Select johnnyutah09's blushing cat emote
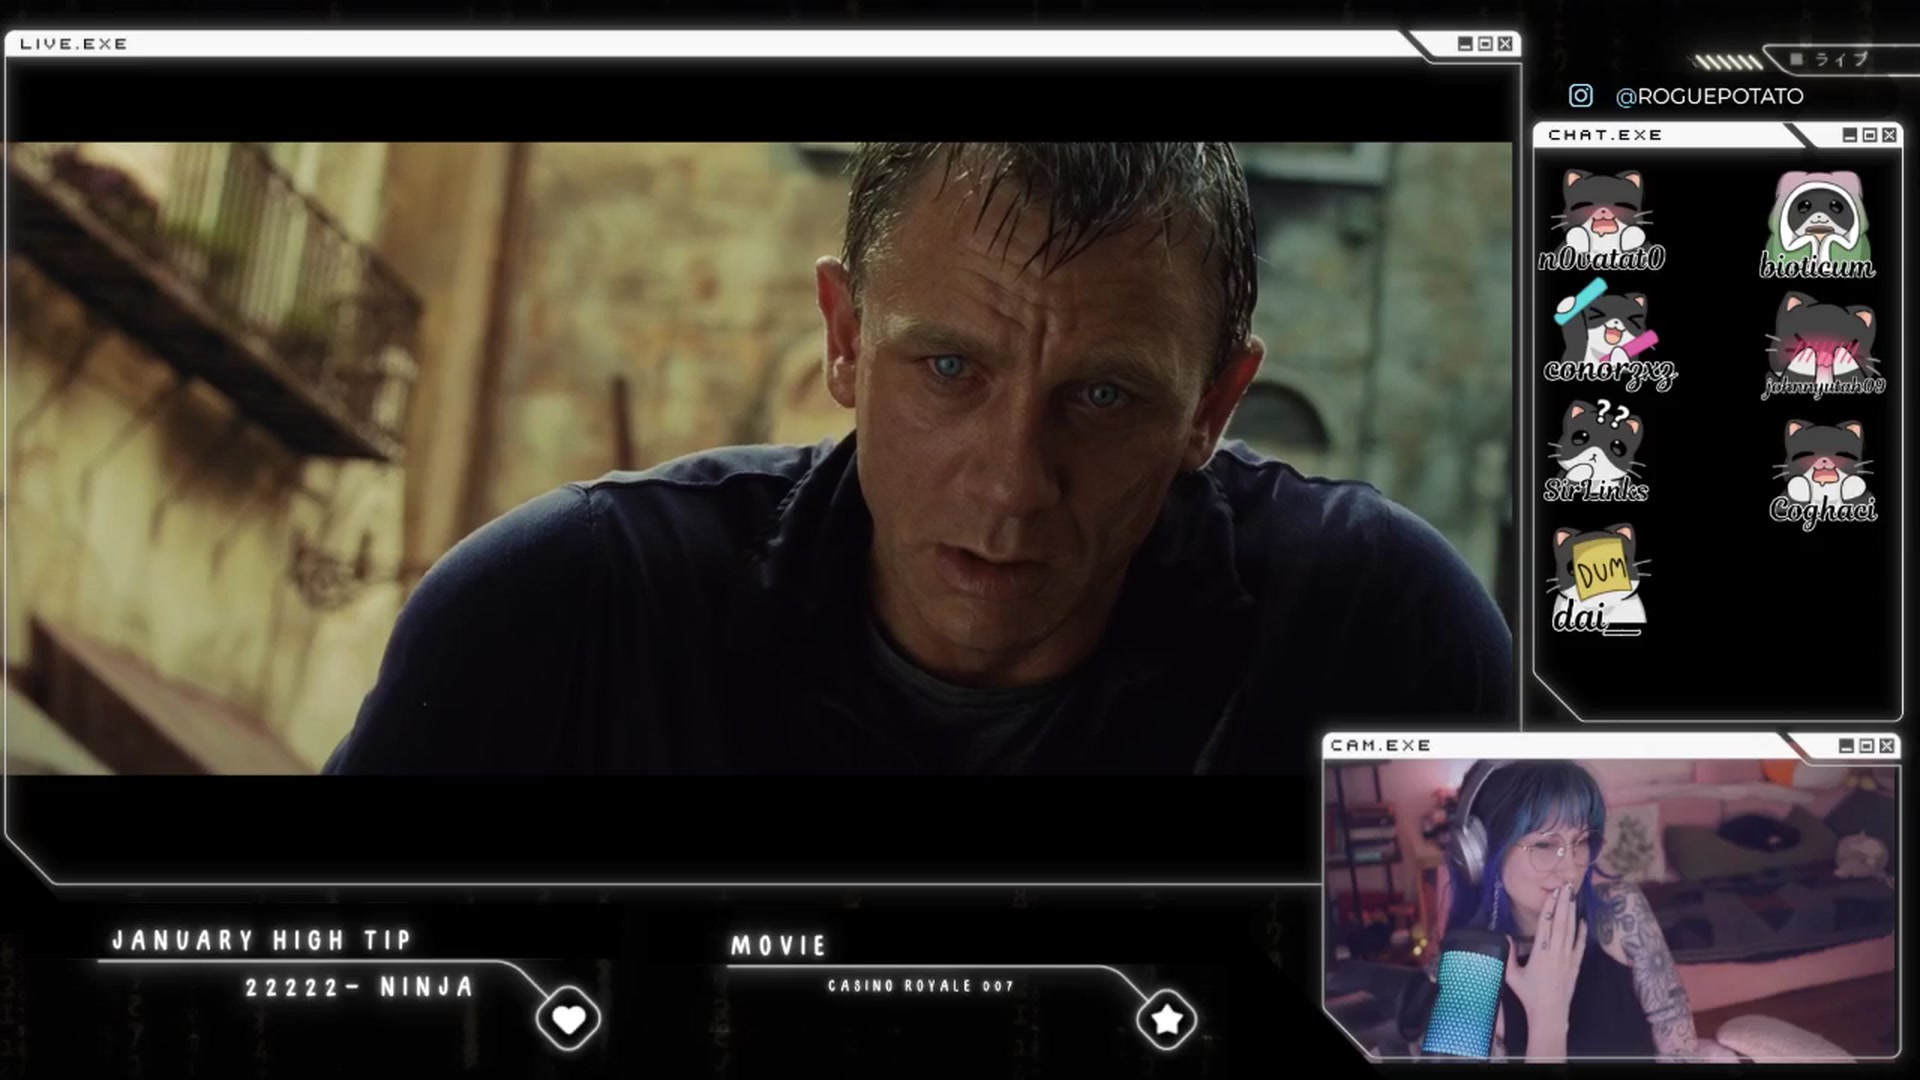 click(x=1822, y=337)
